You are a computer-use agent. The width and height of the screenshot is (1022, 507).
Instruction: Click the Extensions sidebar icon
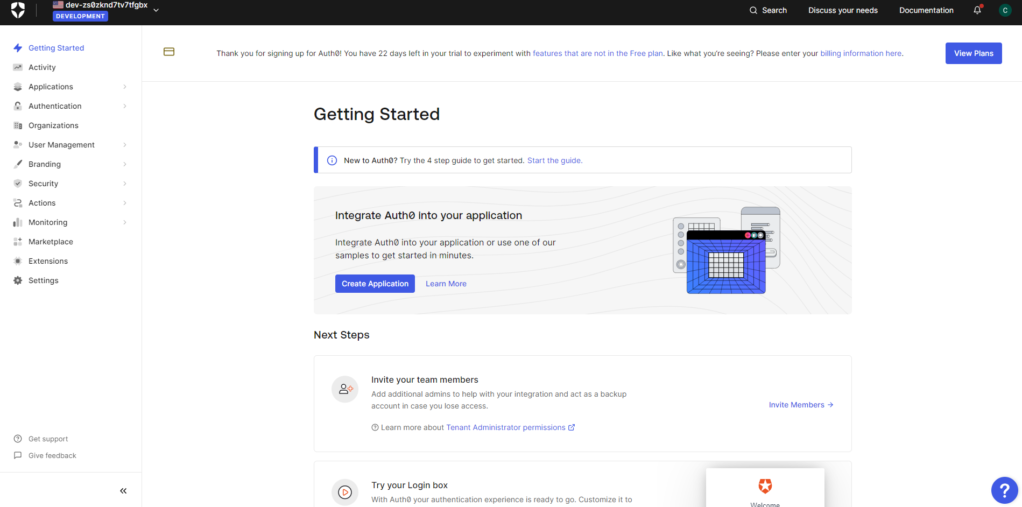18,261
